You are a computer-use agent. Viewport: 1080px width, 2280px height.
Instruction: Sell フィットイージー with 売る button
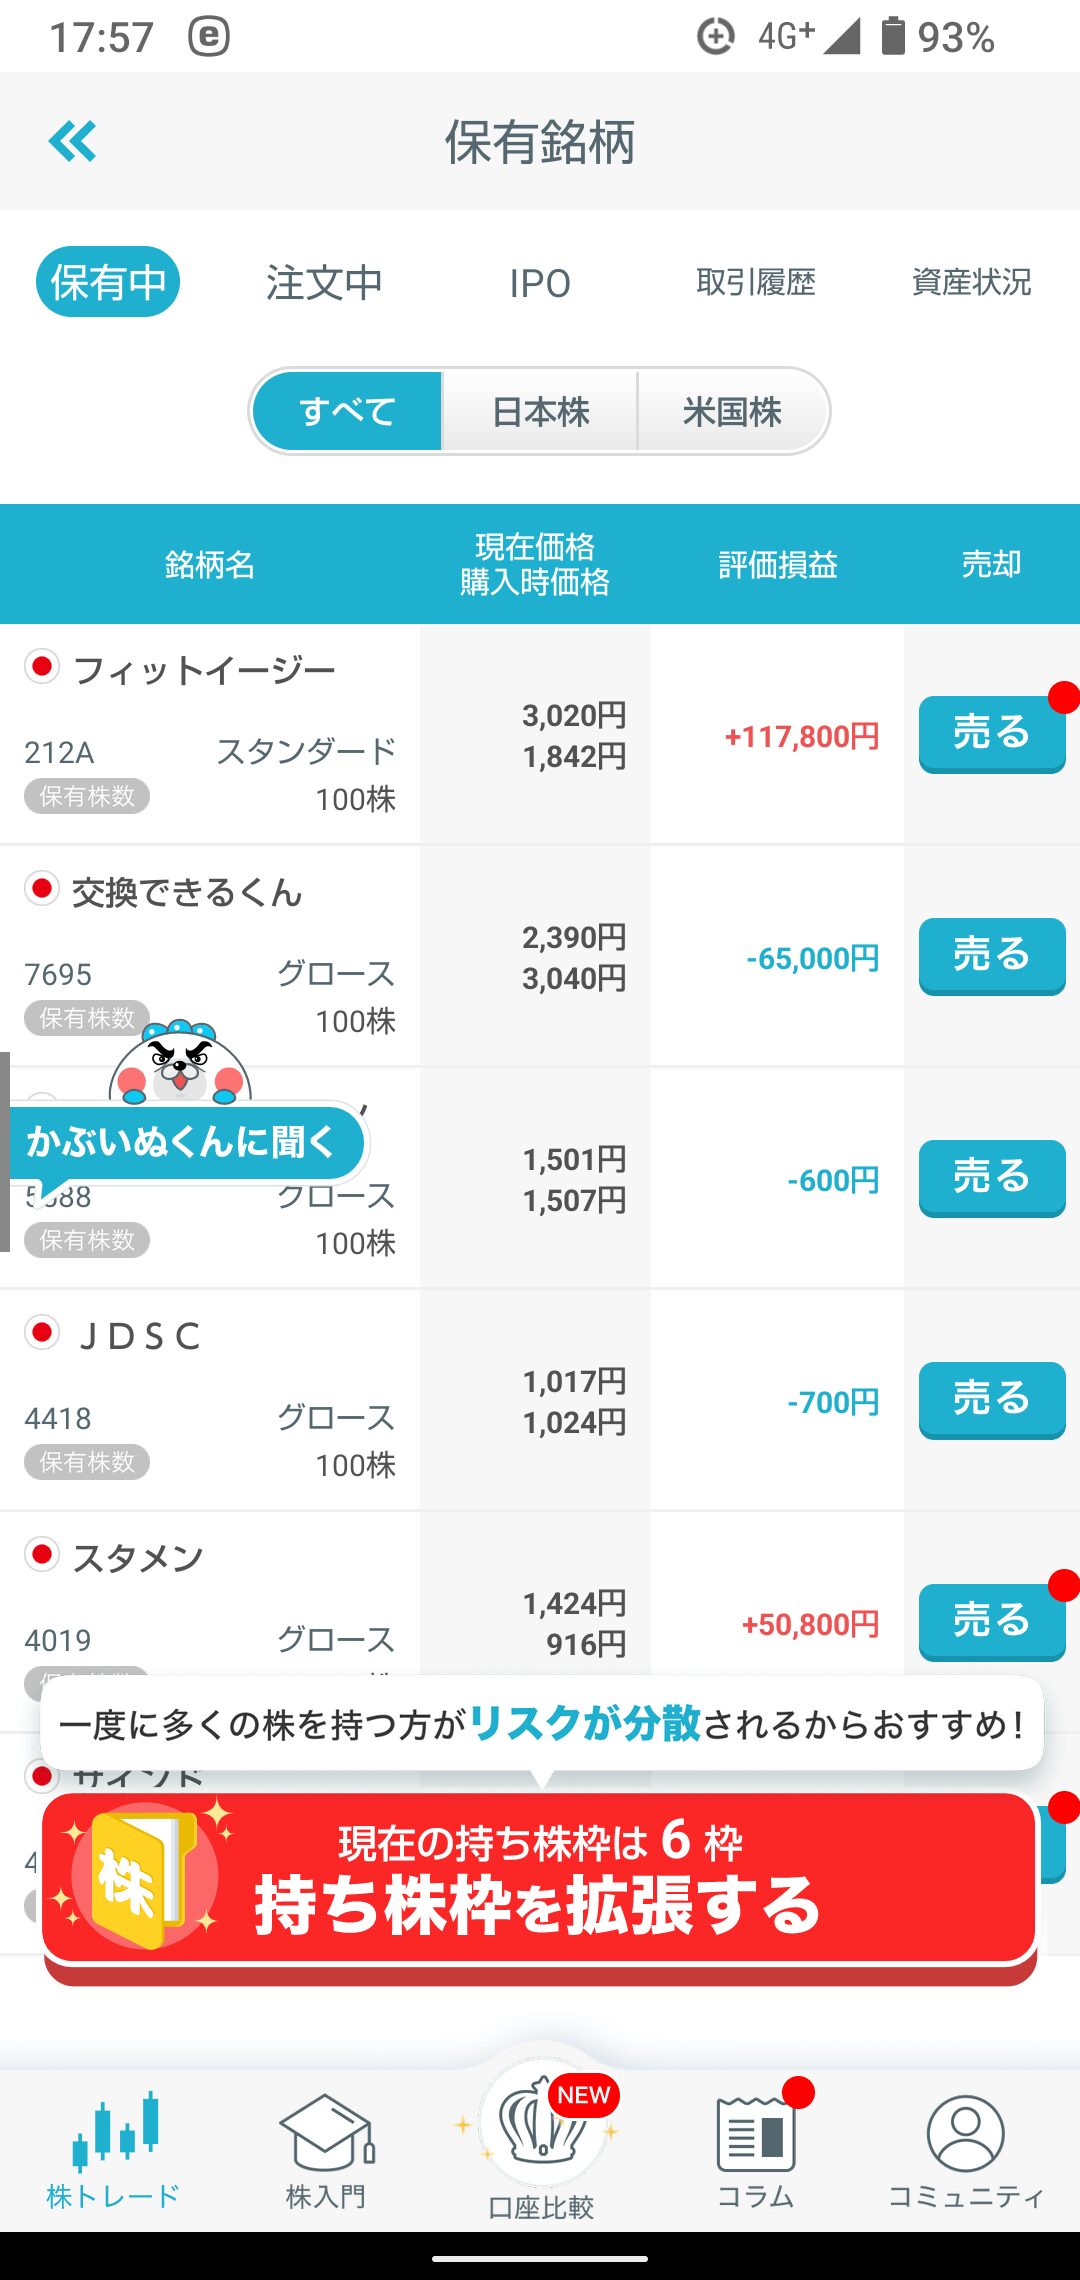pyautogui.click(x=992, y=734)
